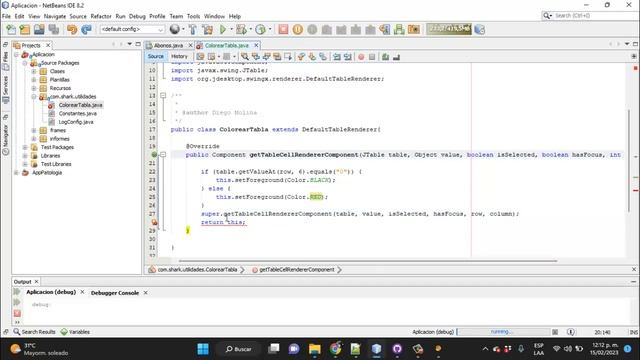Open File Explorer from taskbar
The height and width of the screenshot is (360, 640).
(315, 349)
